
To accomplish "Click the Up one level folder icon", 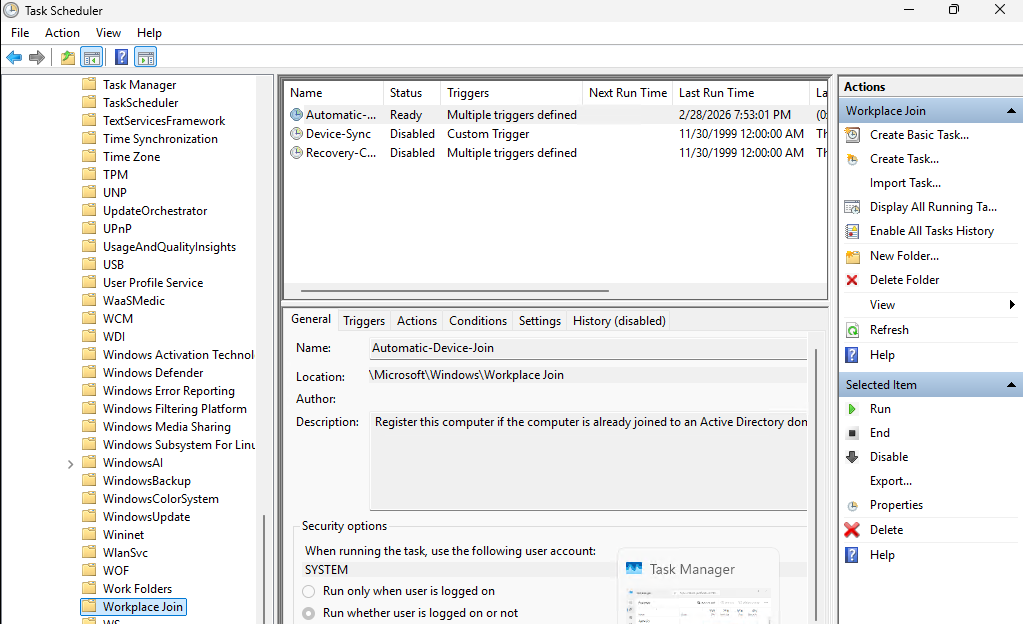I will (x=68, y=57).
